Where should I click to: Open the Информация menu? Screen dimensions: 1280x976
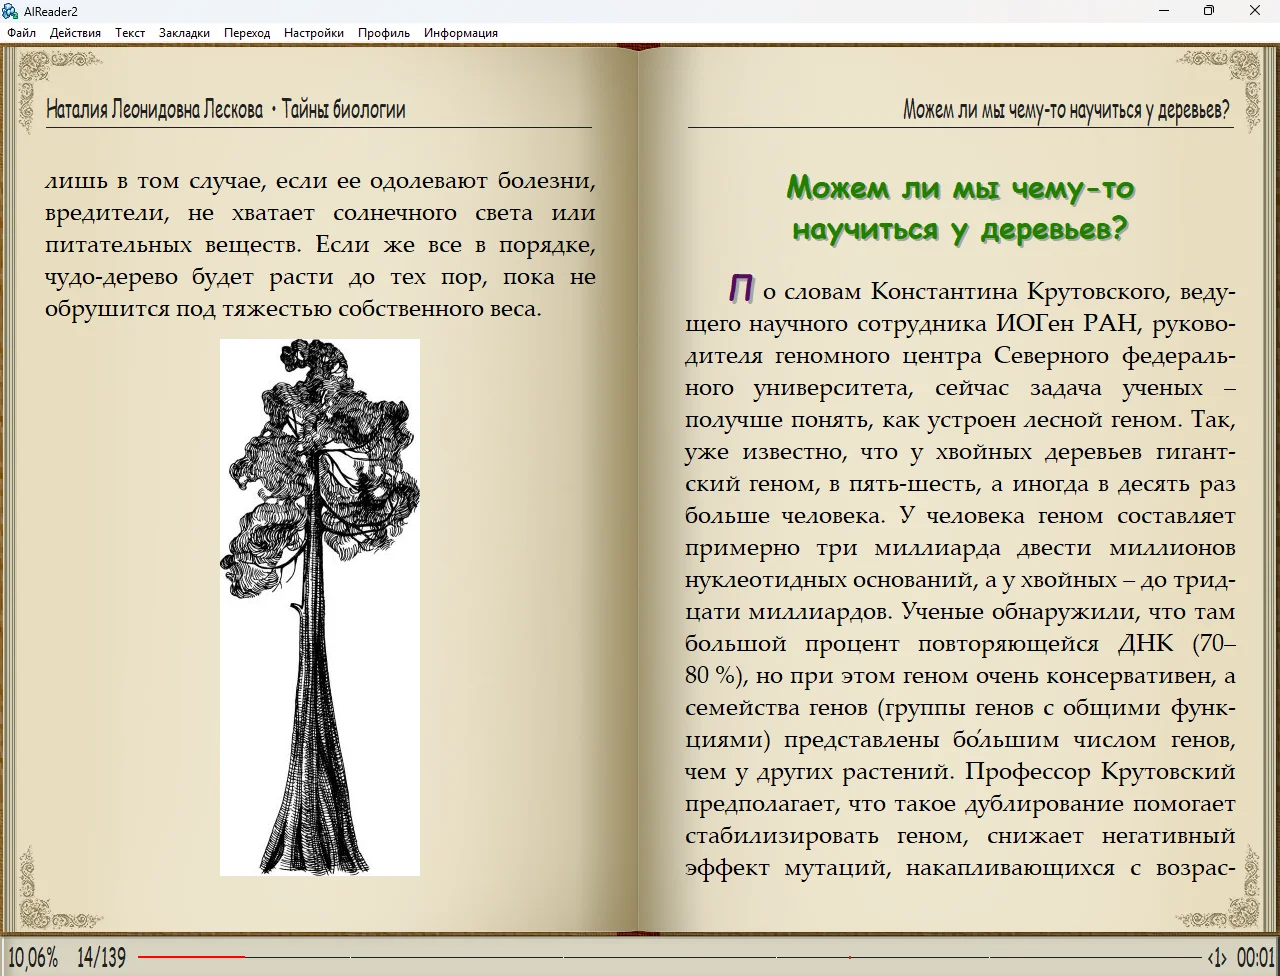[x=460, y=33]
